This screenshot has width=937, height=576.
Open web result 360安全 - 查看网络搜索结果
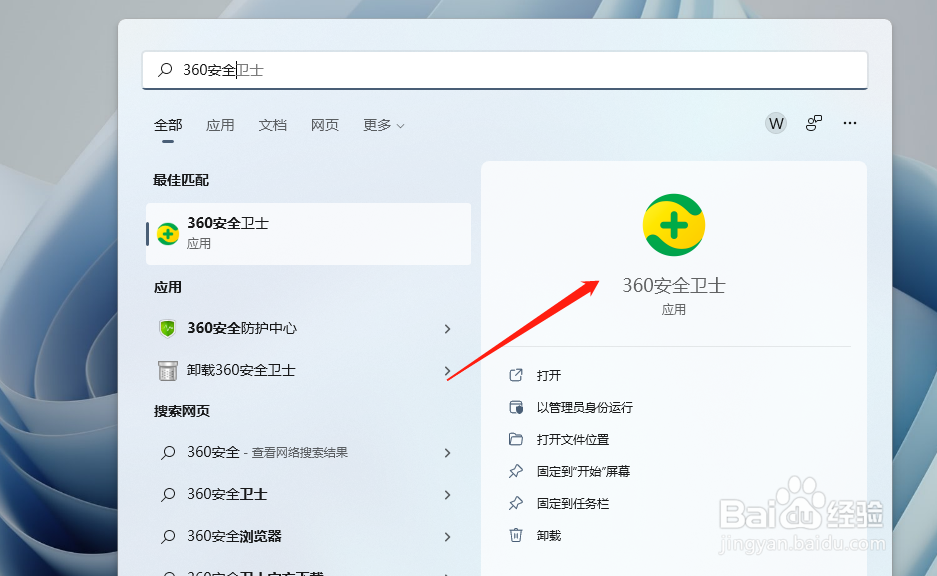(x=308, y=452)
